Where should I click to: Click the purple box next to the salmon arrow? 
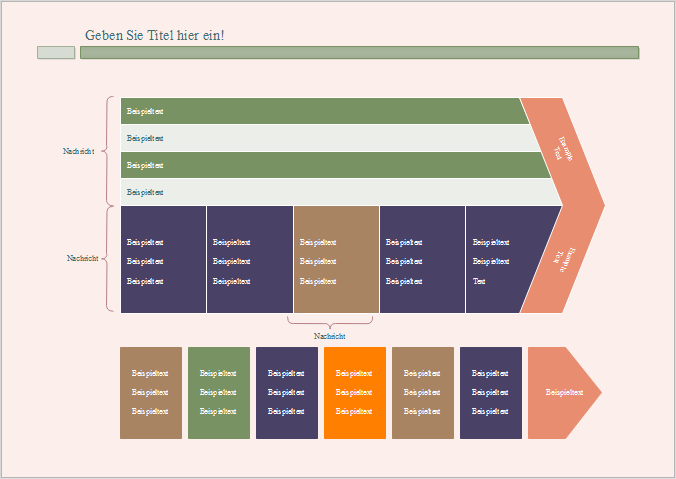[x=491, y=393]
